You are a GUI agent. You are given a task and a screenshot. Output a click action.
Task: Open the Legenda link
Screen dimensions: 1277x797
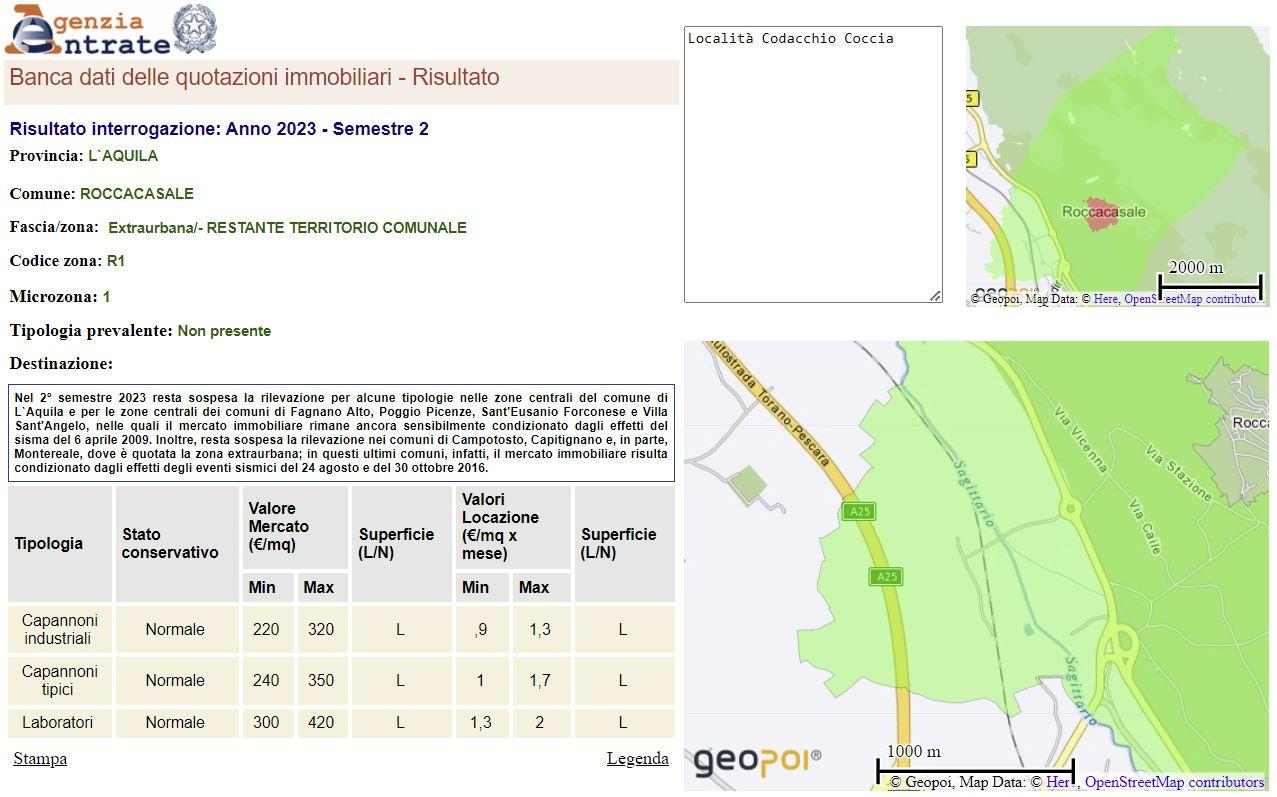point(637,759)
